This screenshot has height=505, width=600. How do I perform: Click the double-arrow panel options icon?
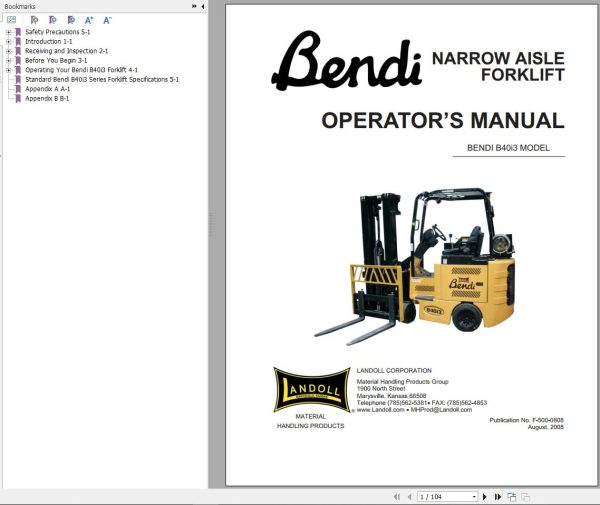coord(194,6)
